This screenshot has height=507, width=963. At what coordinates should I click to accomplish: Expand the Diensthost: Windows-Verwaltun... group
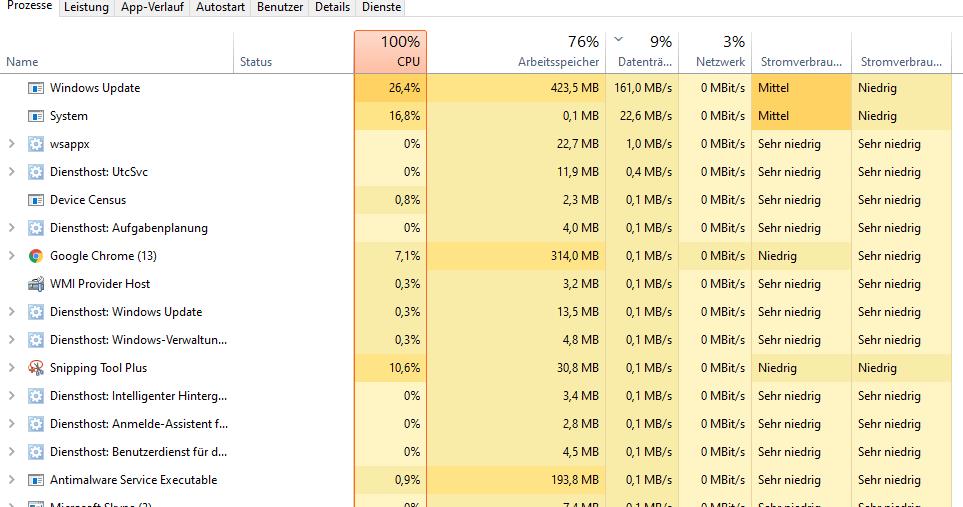pyautogui.click(x=11, y=340)
